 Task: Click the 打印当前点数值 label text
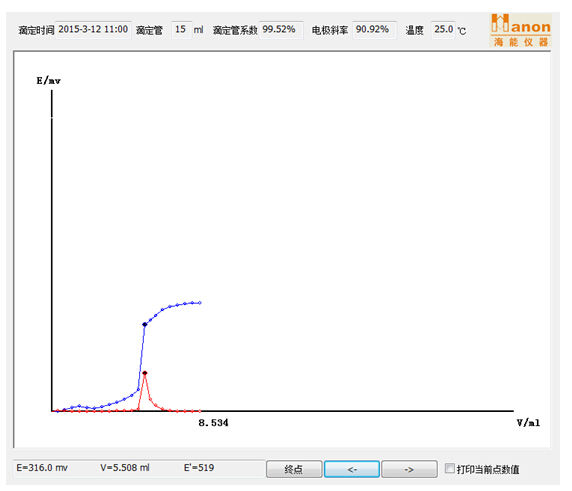(488, 469)
